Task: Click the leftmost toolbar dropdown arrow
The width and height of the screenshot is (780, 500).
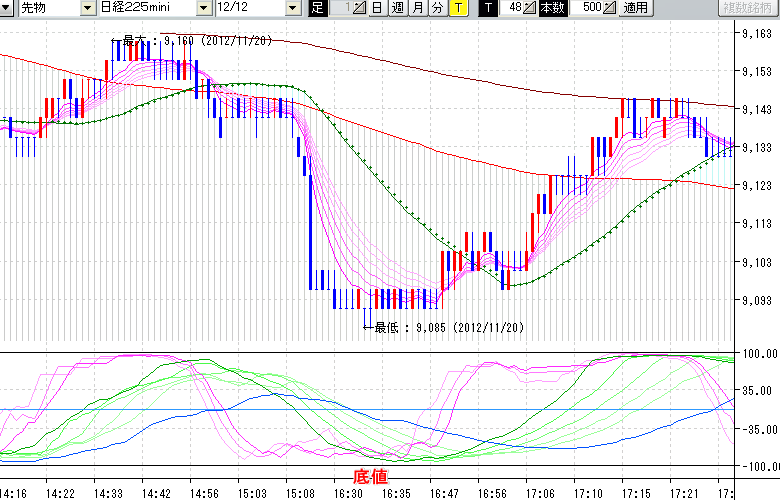Action: (x=6, y=8)
